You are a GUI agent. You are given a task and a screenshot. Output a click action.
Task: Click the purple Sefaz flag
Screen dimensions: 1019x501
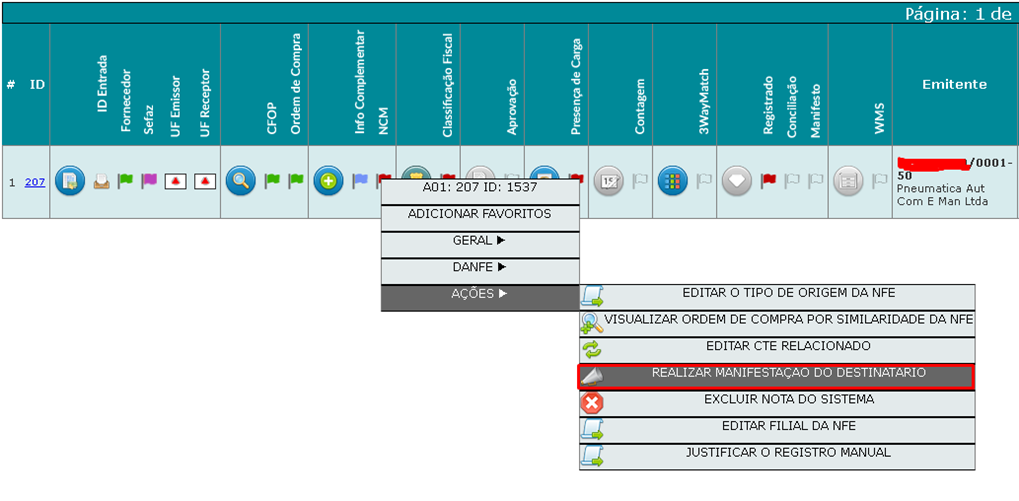point(149,181)
